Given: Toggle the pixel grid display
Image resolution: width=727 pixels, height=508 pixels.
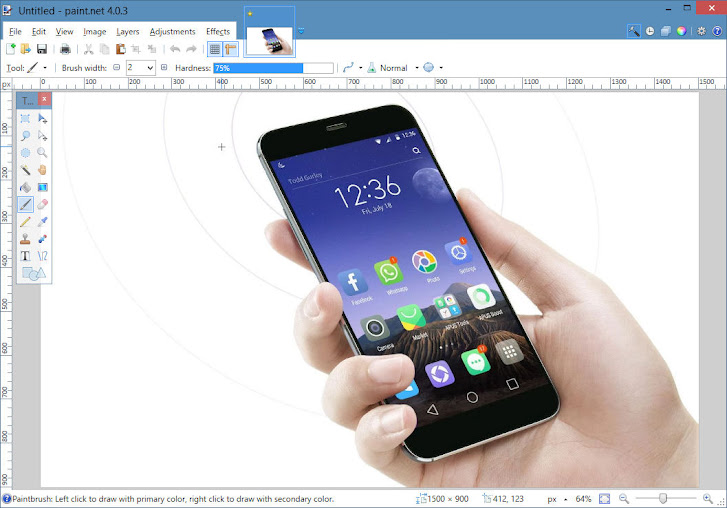Looking at the screenshot, I should click(214, 49).
